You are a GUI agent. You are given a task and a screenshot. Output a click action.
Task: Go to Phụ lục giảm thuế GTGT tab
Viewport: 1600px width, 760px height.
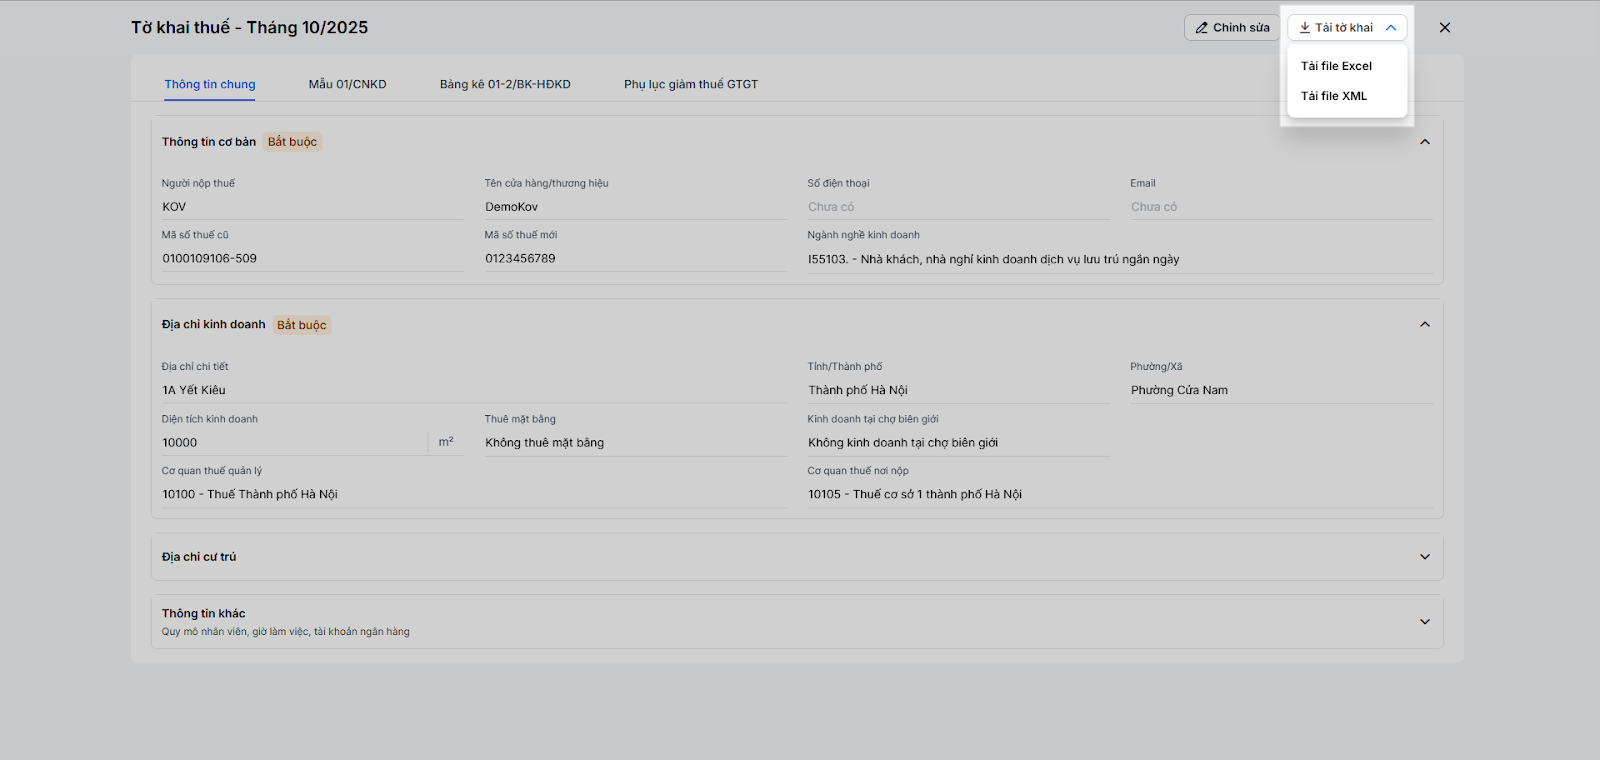pos(691,84)
